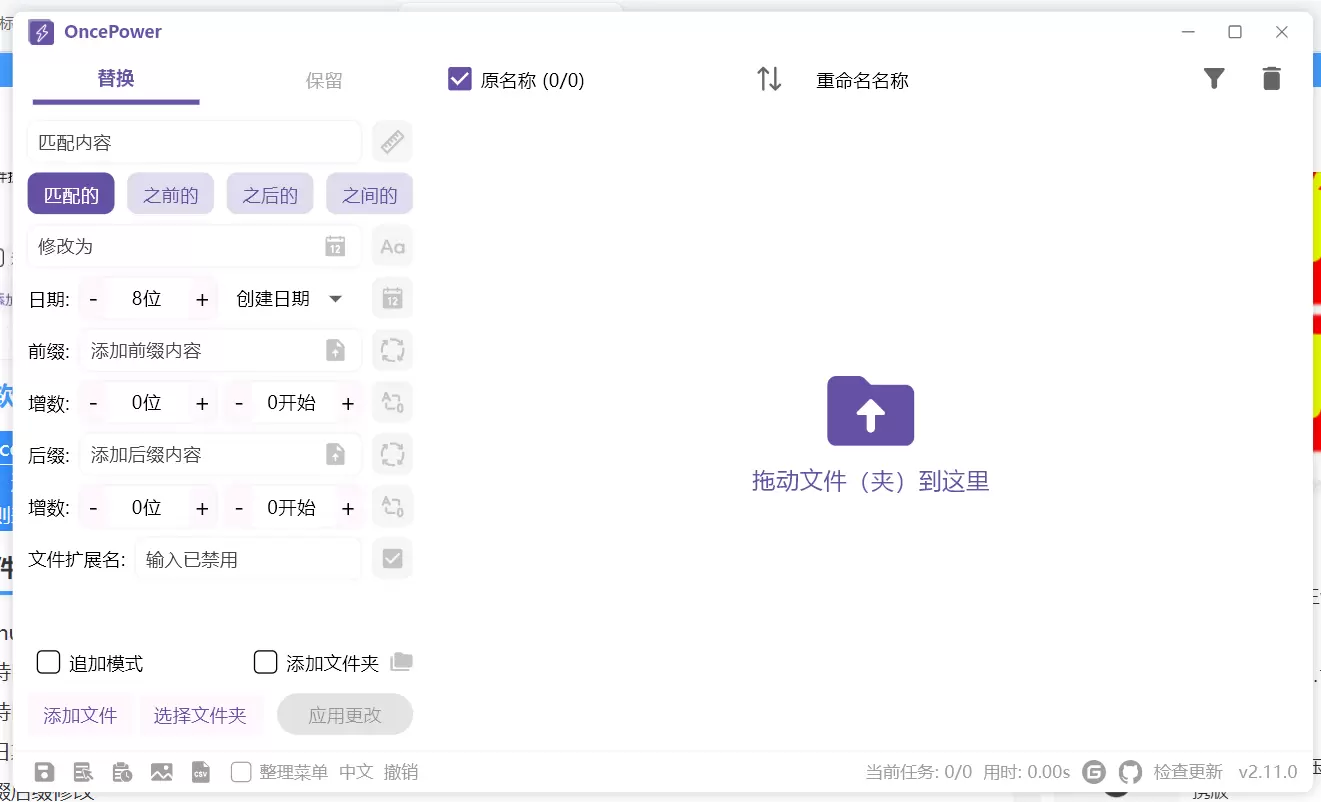Image resolution: width=1321 pixels, height=802 pixels.
Task: Click the 添加文件 button
Action: coord(80,715)
